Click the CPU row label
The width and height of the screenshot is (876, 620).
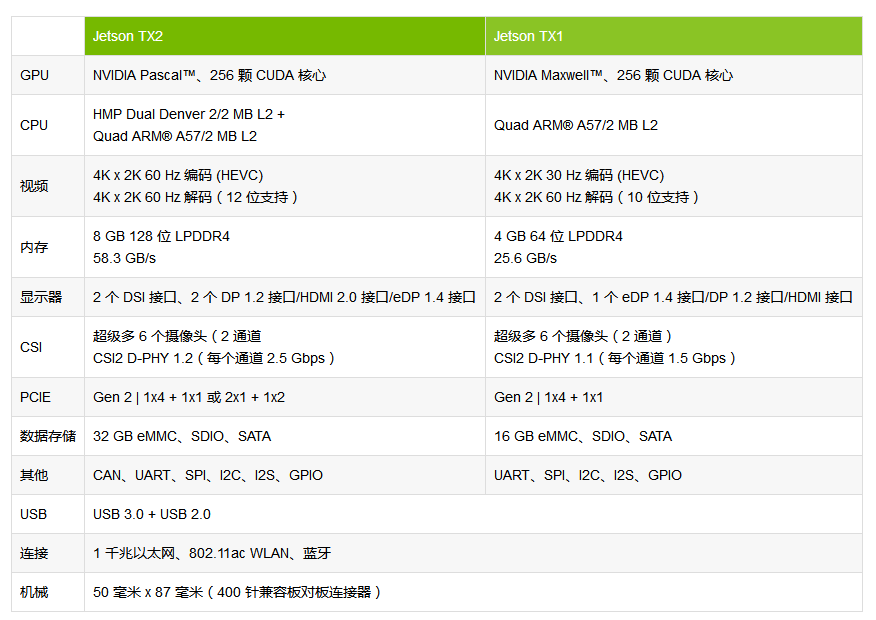click(34, 125)
